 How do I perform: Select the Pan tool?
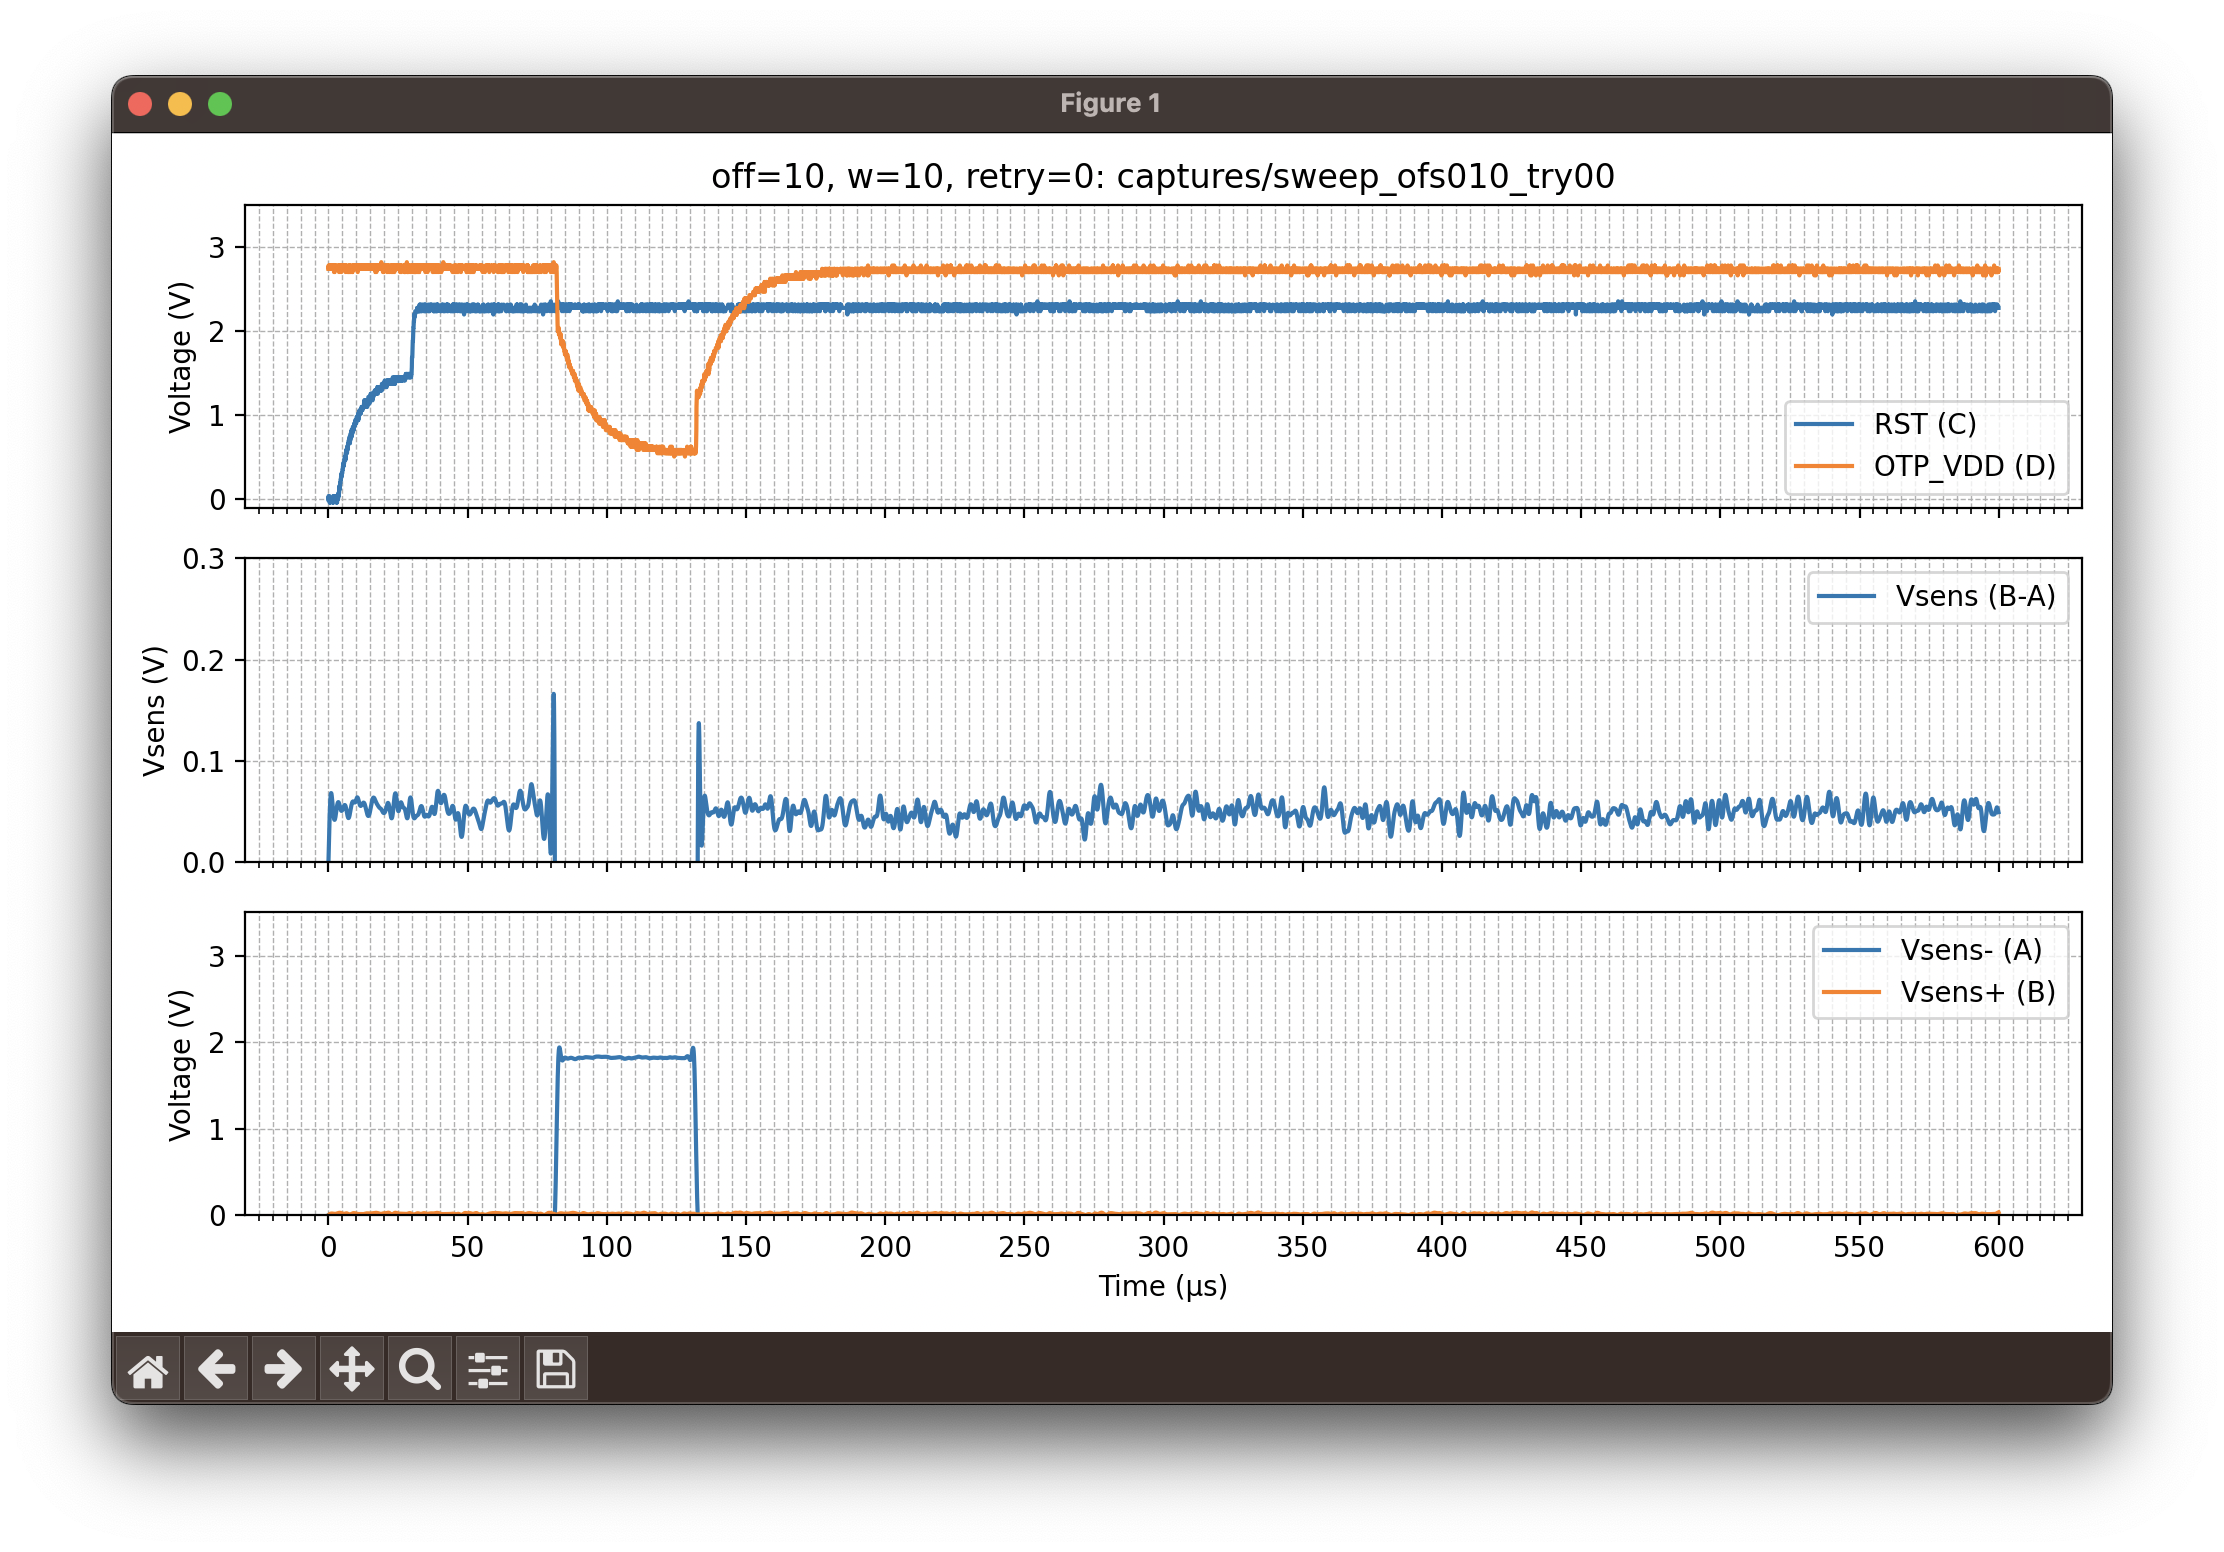tap(351, 1369)
